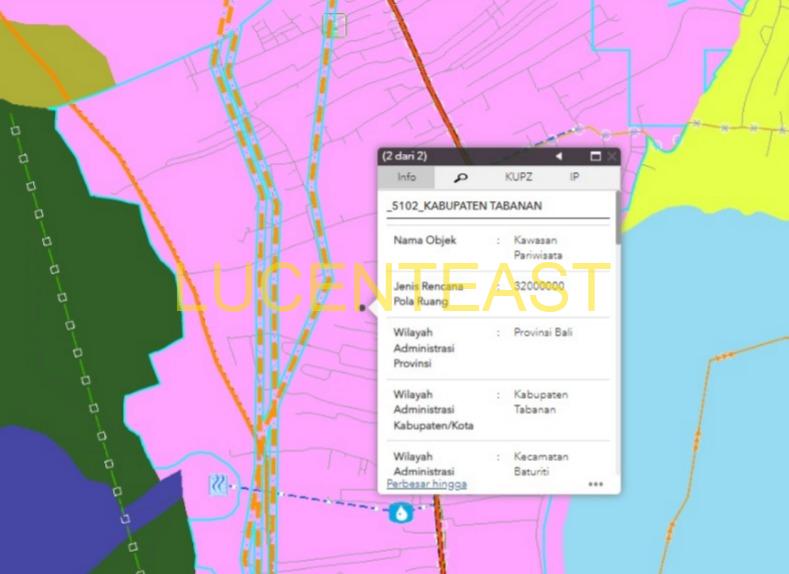
Task: Click the Perbesar hingga zoom link
Action: (x=427, y=484)
